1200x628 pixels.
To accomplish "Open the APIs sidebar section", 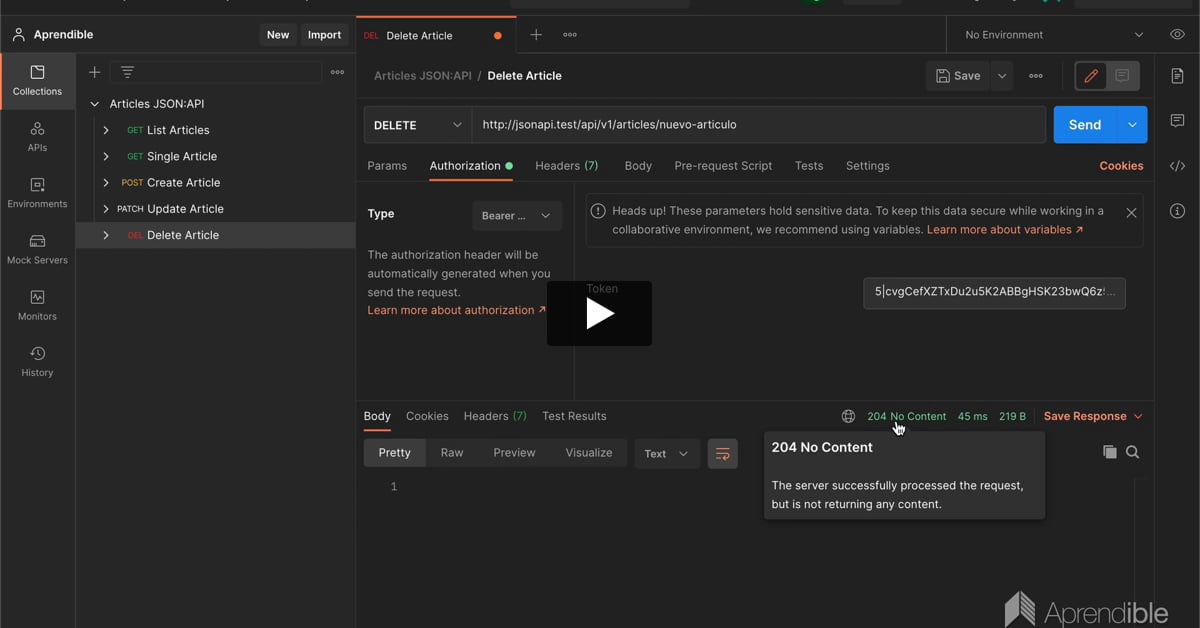I will click(x=37, y=137).
